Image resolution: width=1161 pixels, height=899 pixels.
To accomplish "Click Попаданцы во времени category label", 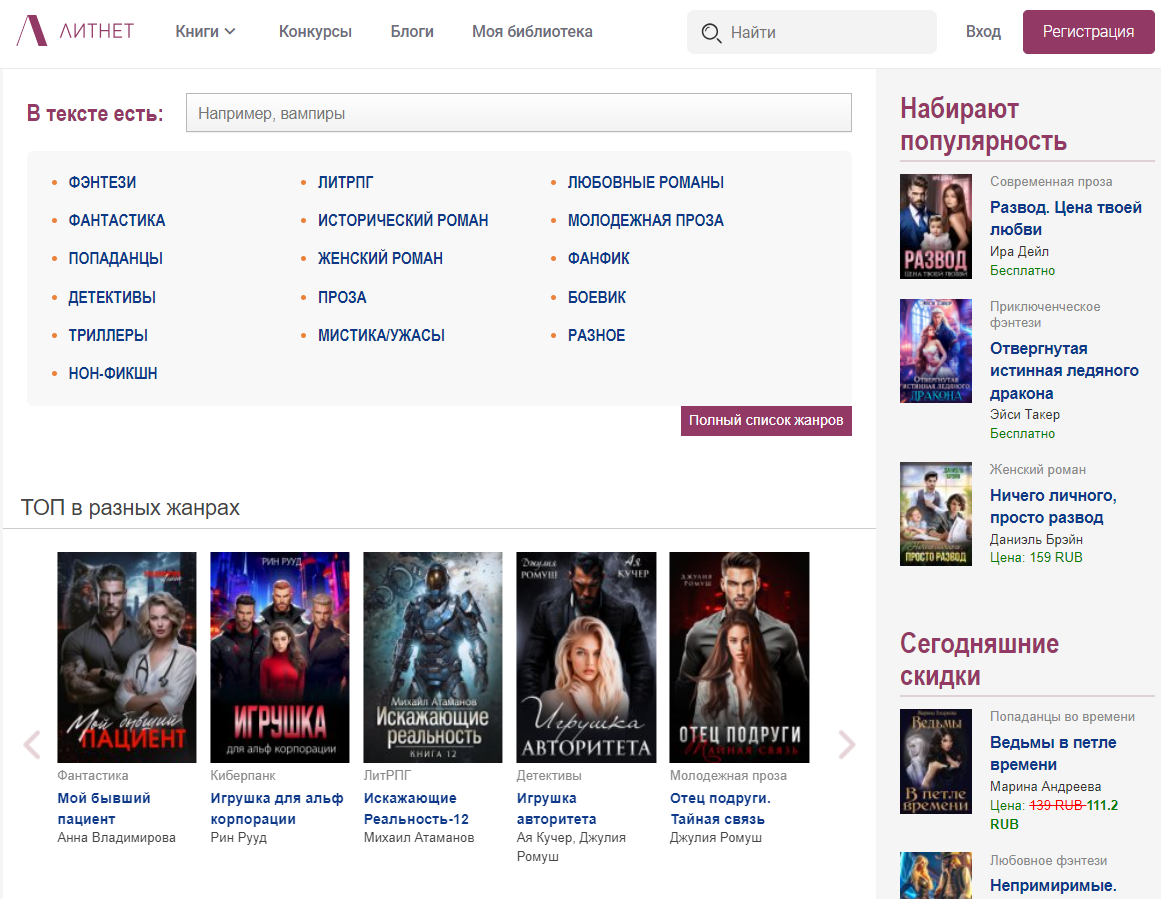I will pos(1062,716).
